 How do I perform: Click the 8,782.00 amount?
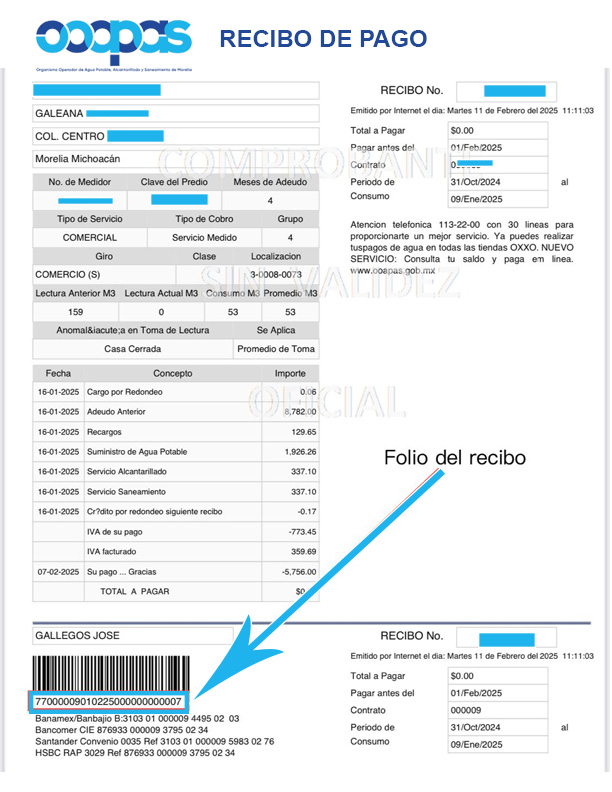300,412
